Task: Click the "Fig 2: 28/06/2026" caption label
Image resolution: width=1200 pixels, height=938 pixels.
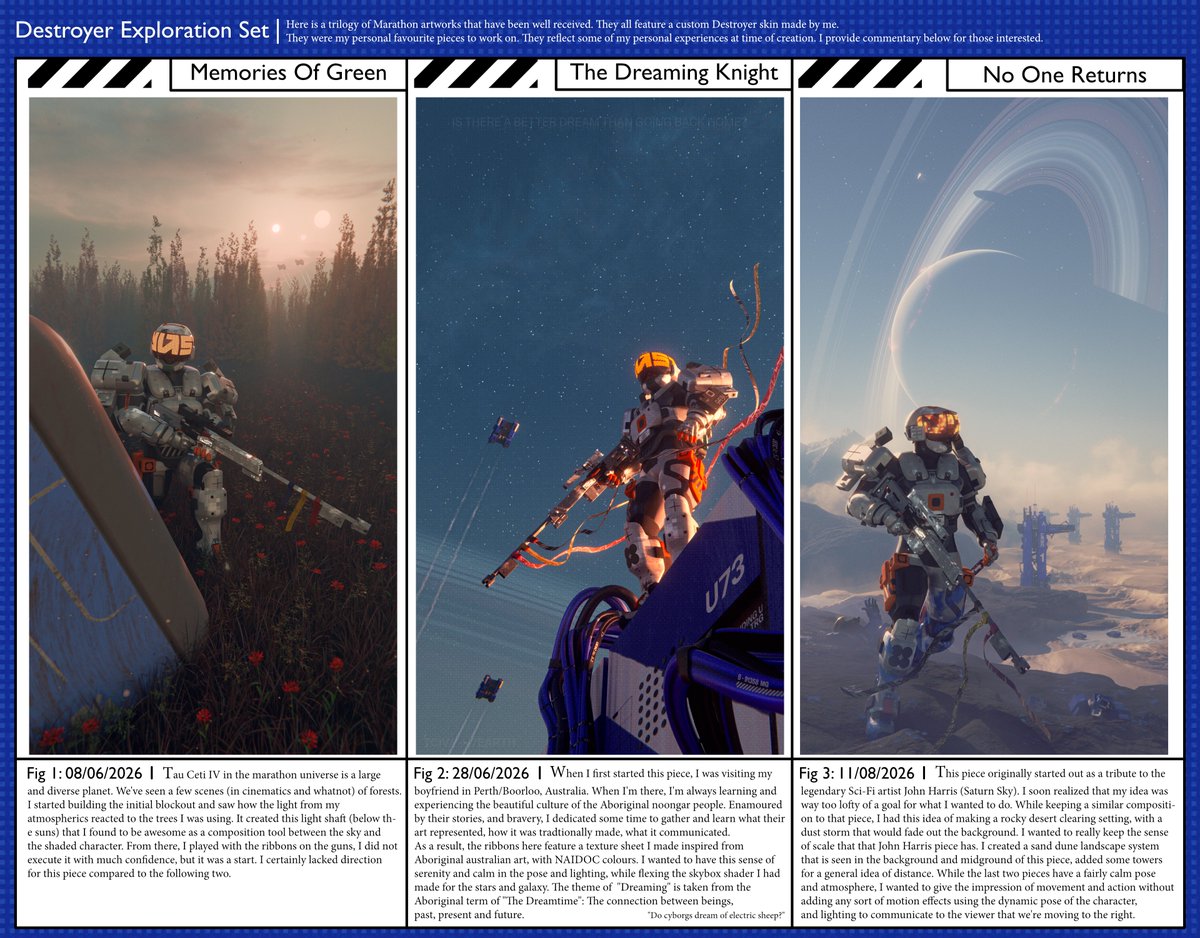Action: (470, 773)
